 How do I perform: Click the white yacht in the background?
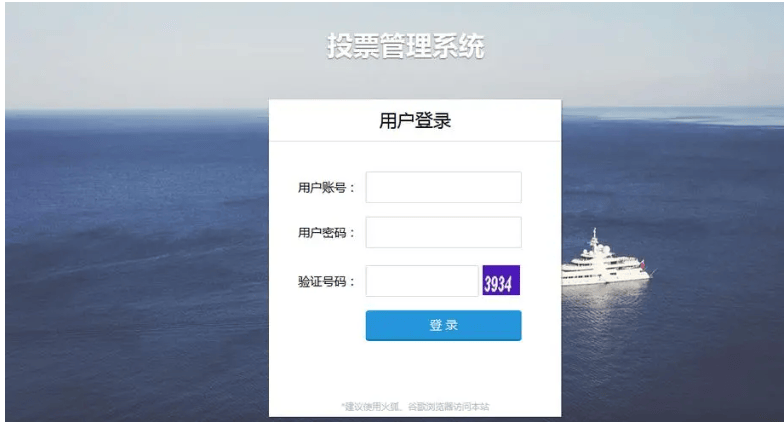603,267
